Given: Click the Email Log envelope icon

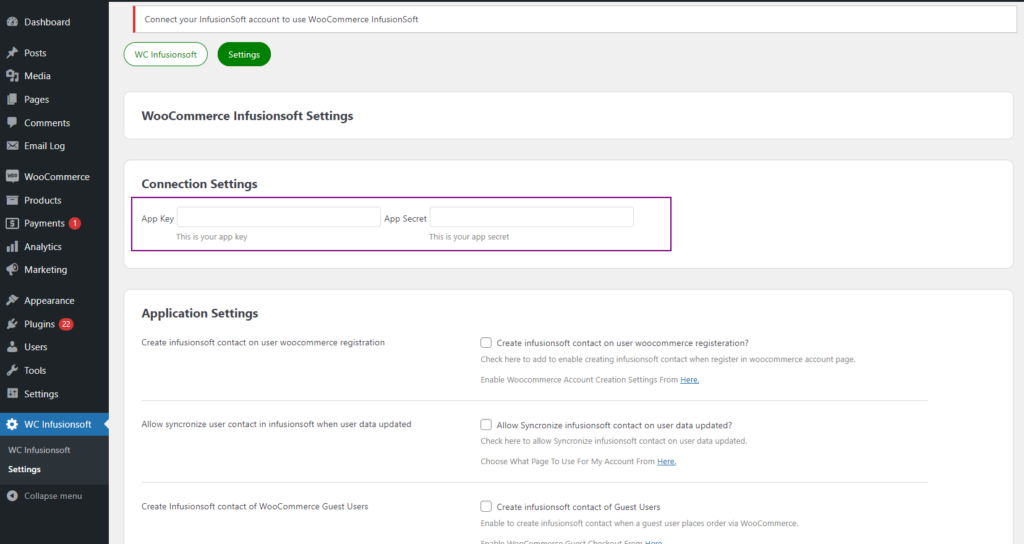Looking at the screenshot, I should click(12, 146).
